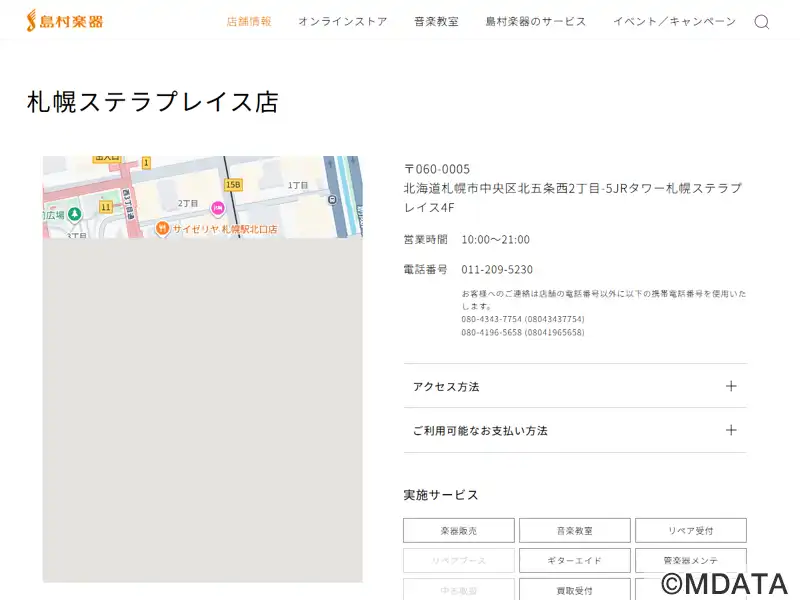Click the yellow 11 exit marker on map

click(x=106, y=207)
